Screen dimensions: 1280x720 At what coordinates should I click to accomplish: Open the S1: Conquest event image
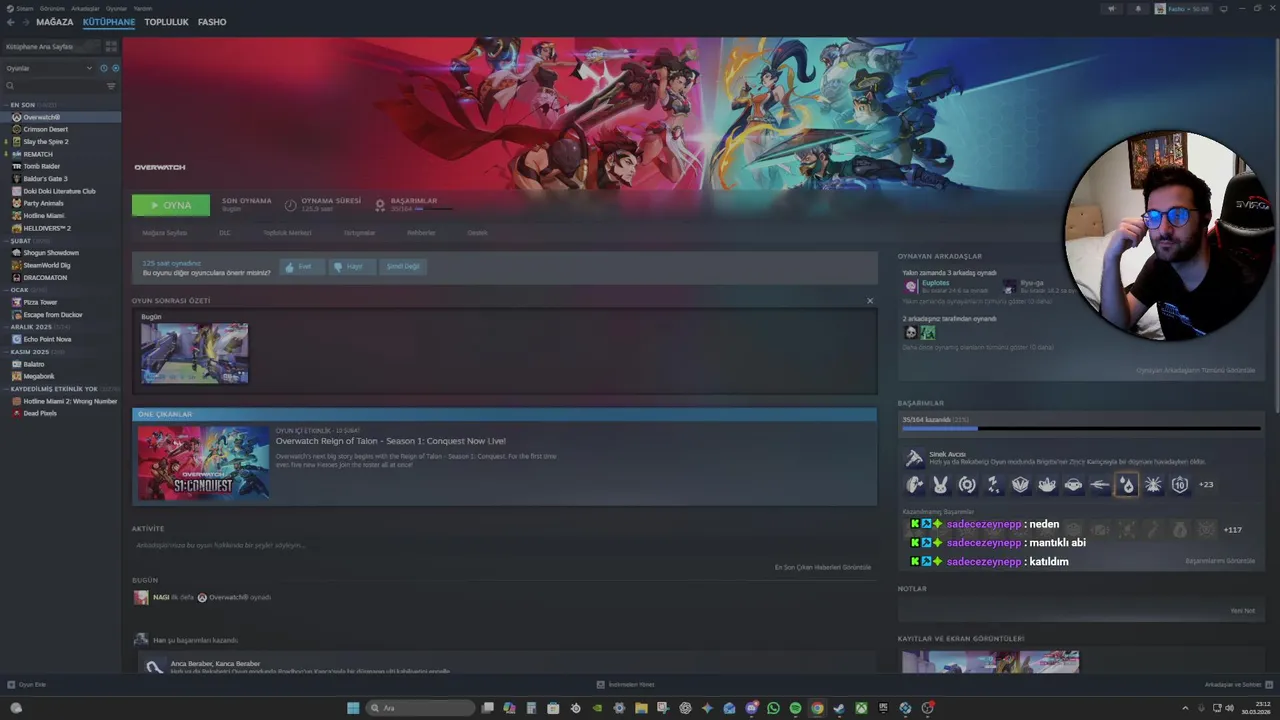click(x=204, y=463)
